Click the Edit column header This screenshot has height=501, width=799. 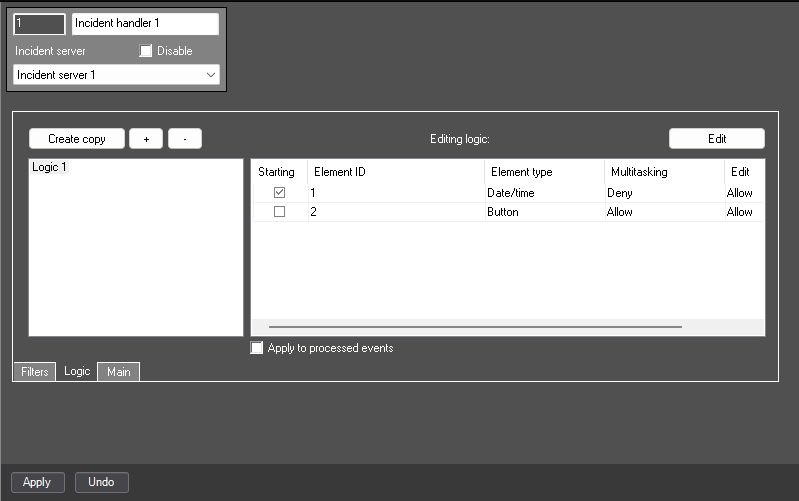744,172
